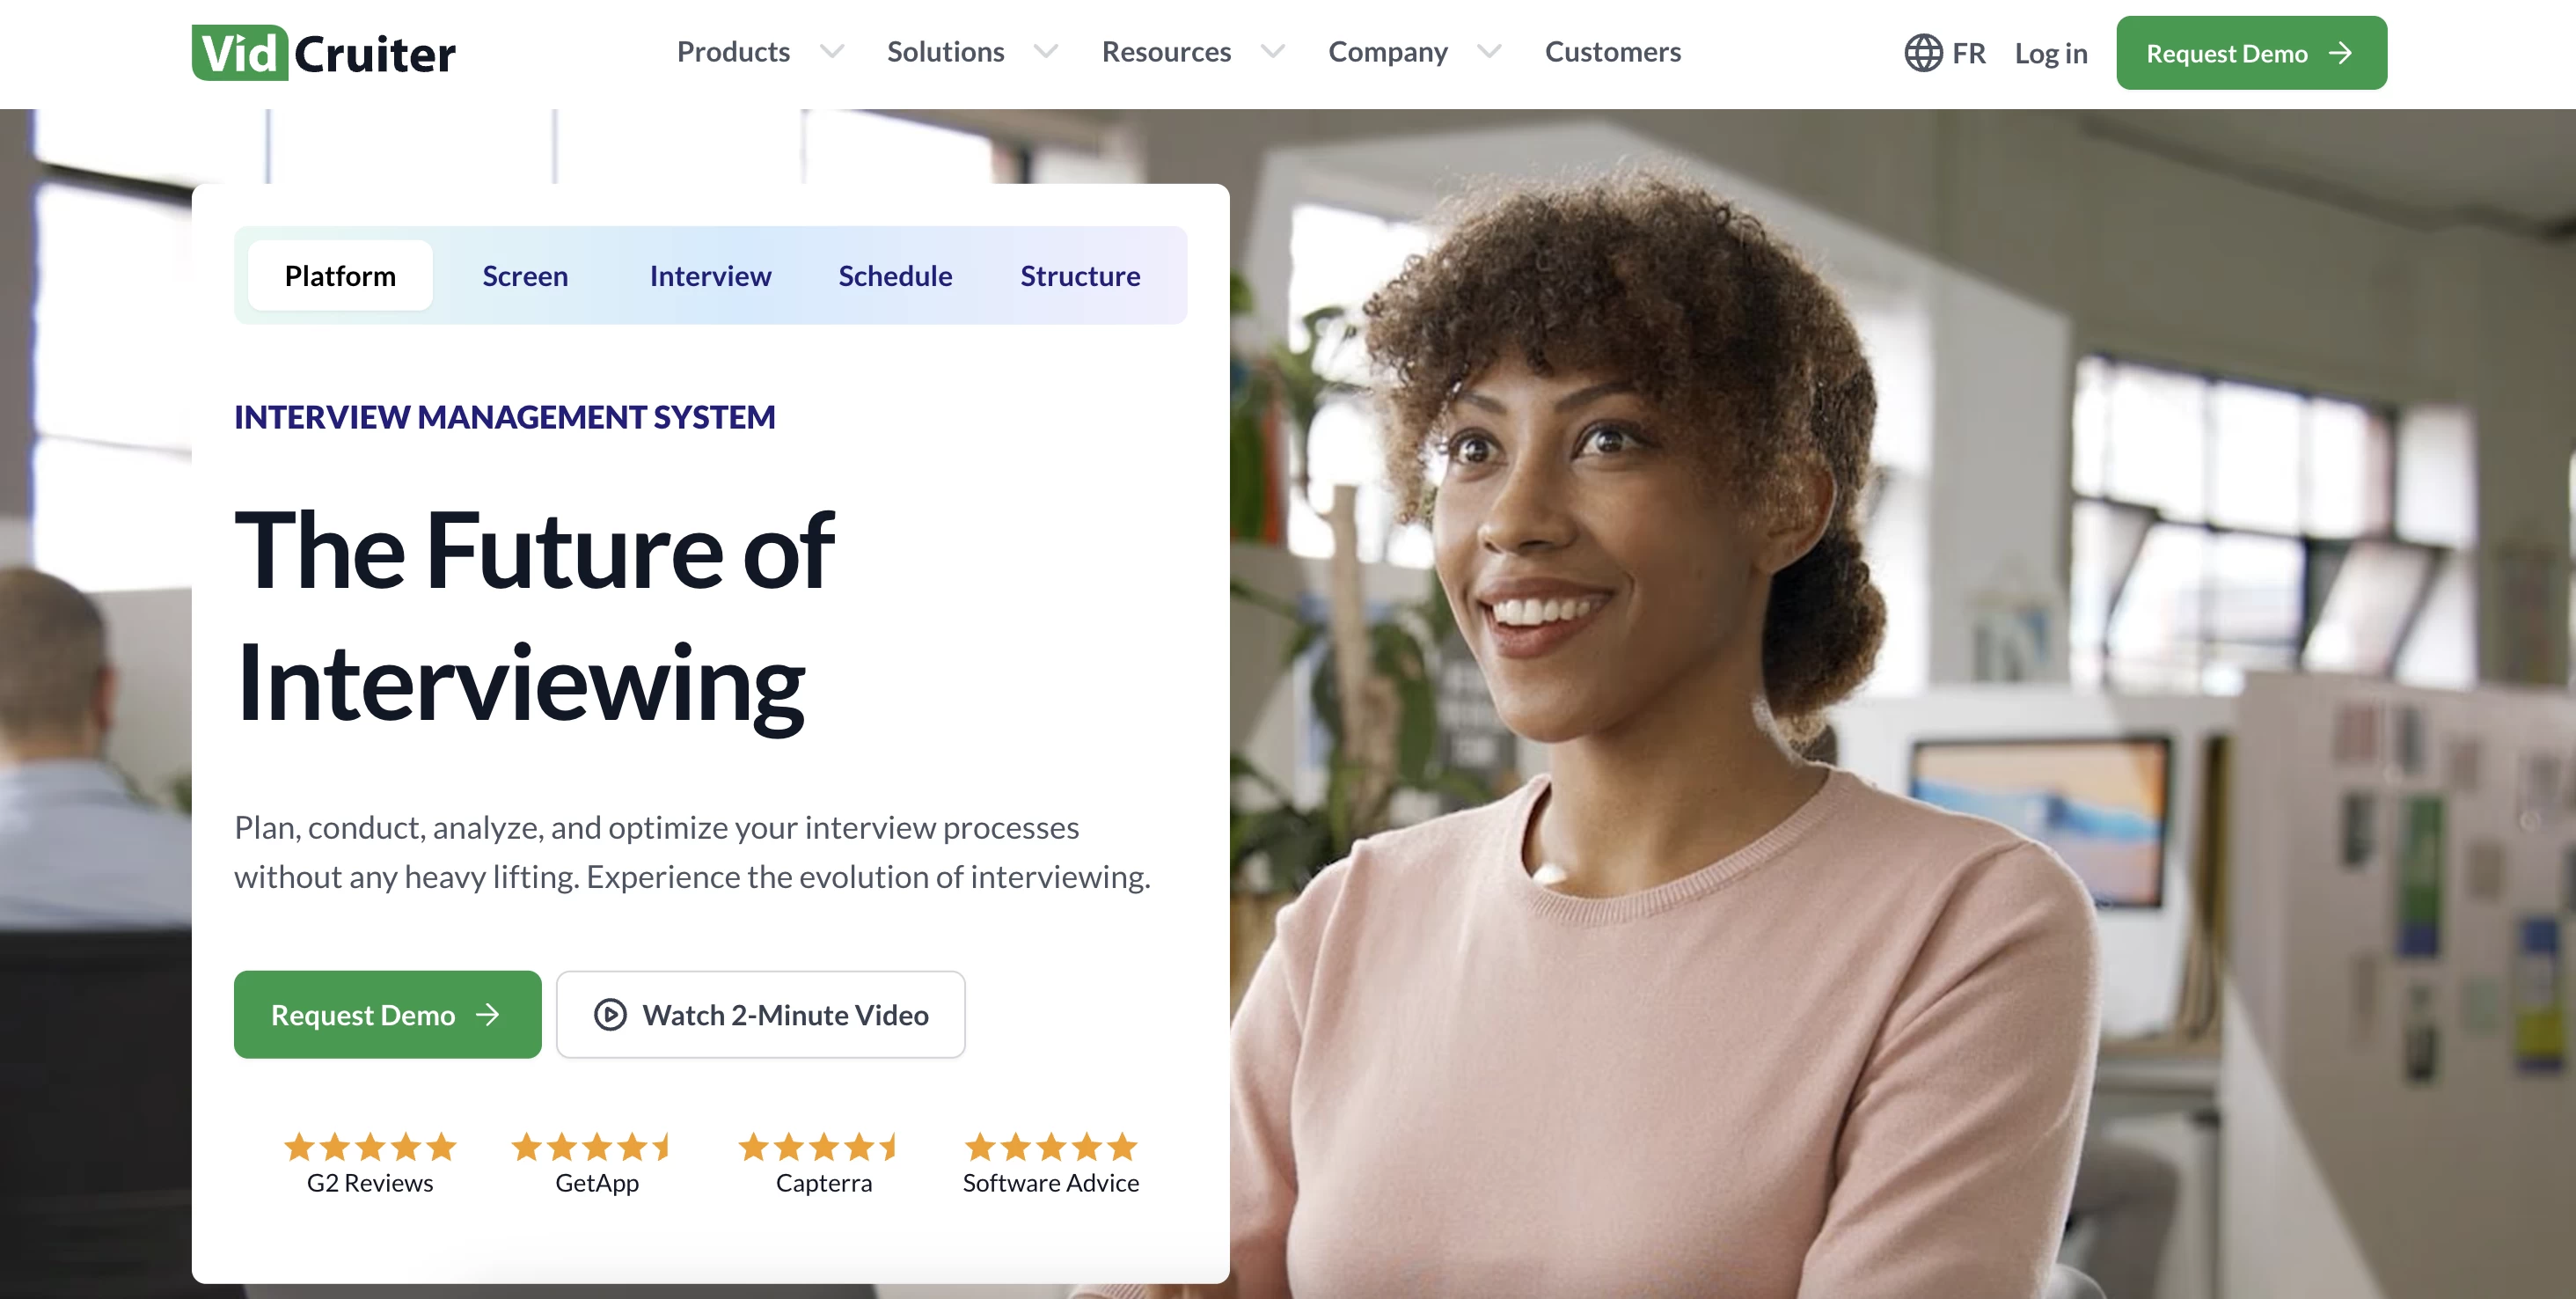Select the Schedule tab
The image size is (2576, 1299).
tap(896, 275)
